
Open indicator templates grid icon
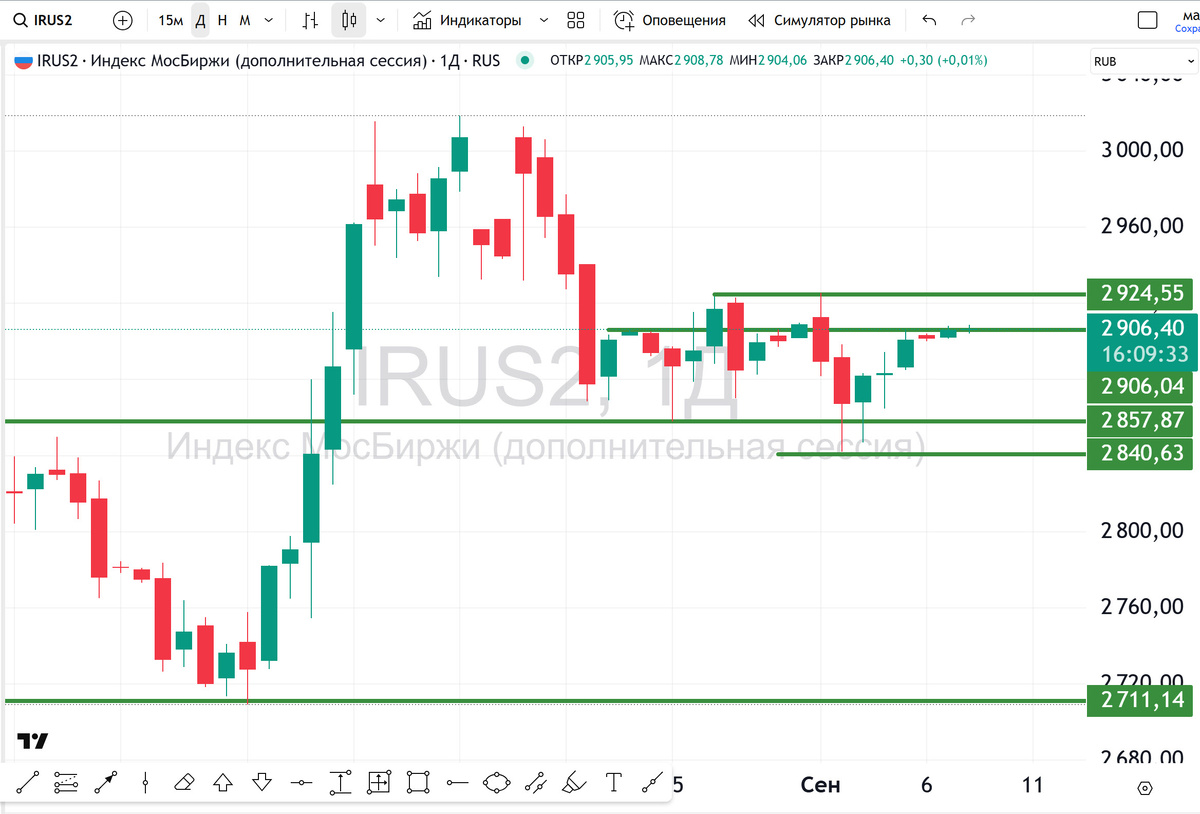[575, 20]
